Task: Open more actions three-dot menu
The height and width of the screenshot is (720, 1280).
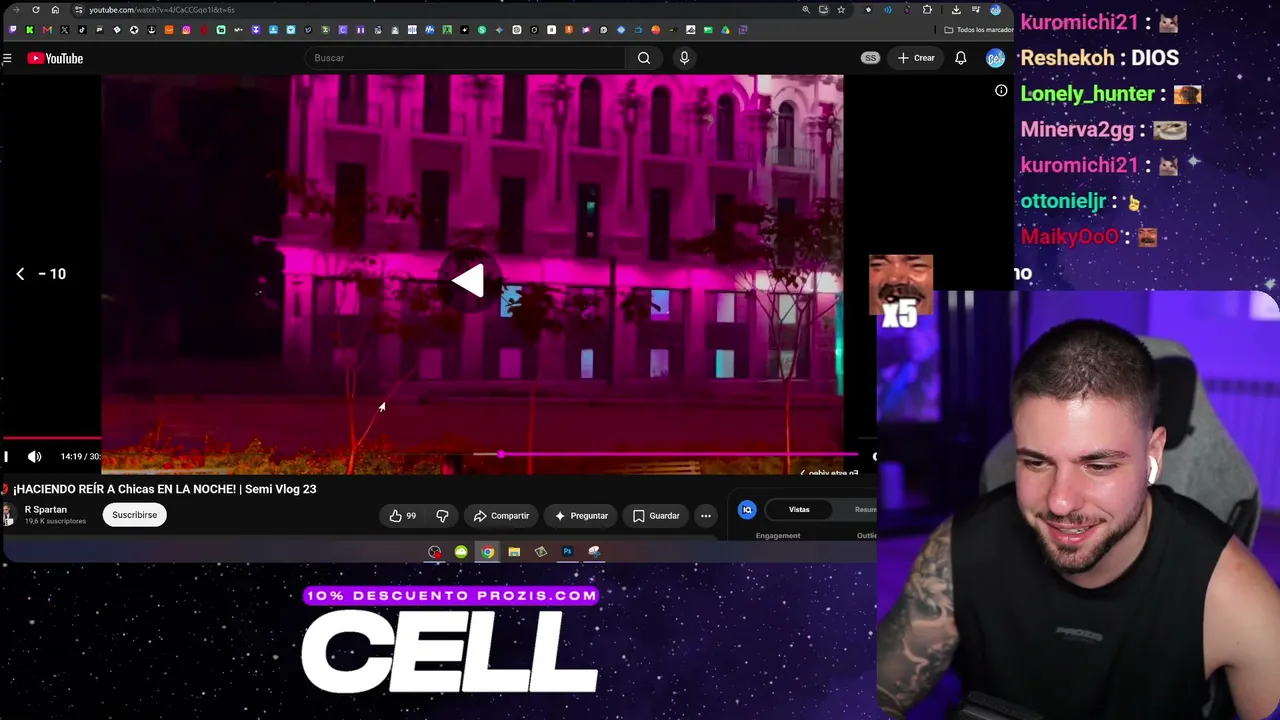Action: pyautogui.click(x=706, y=516)
